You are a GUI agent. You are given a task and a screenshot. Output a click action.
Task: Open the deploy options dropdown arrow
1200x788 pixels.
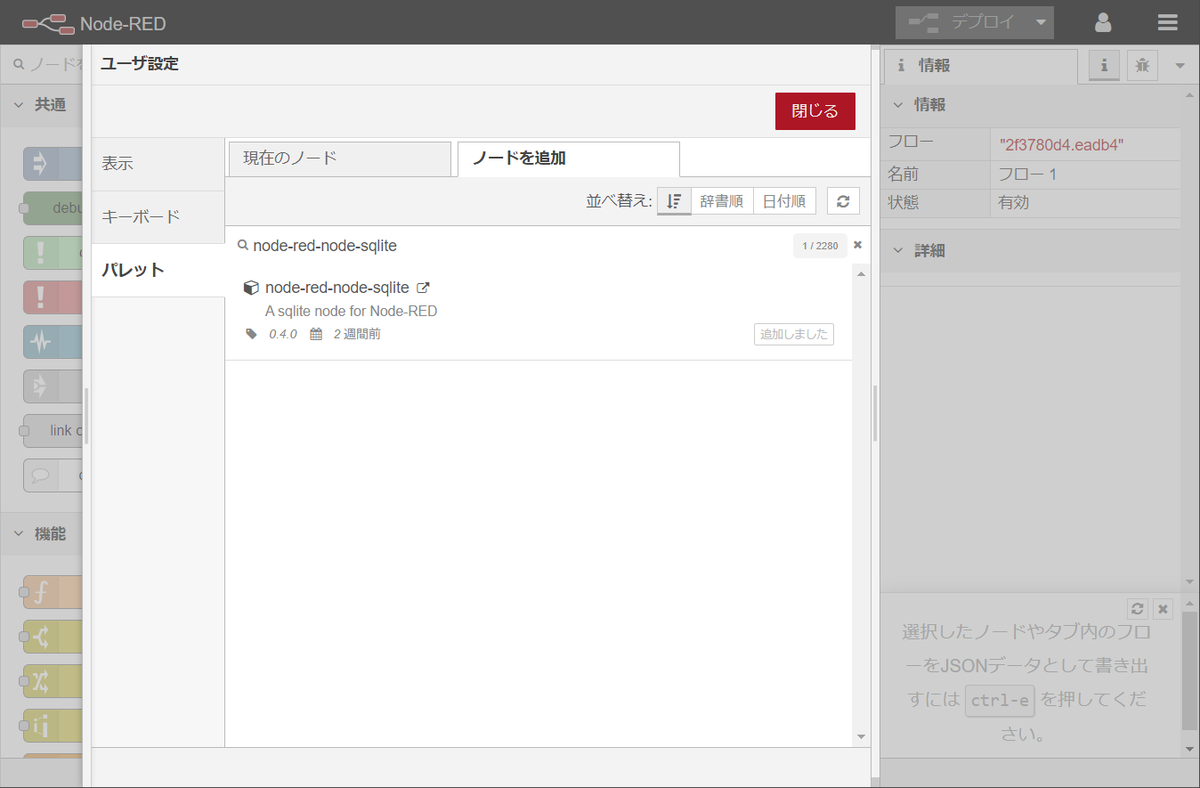1041,22
